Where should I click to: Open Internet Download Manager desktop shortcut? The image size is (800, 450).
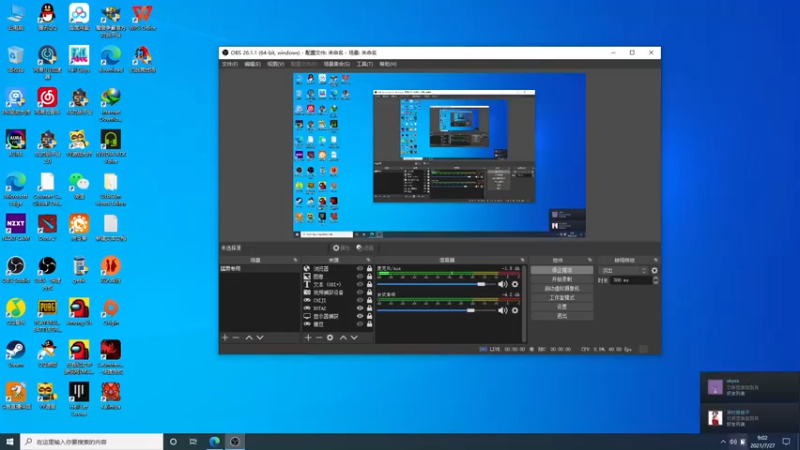tap(111, 105)
